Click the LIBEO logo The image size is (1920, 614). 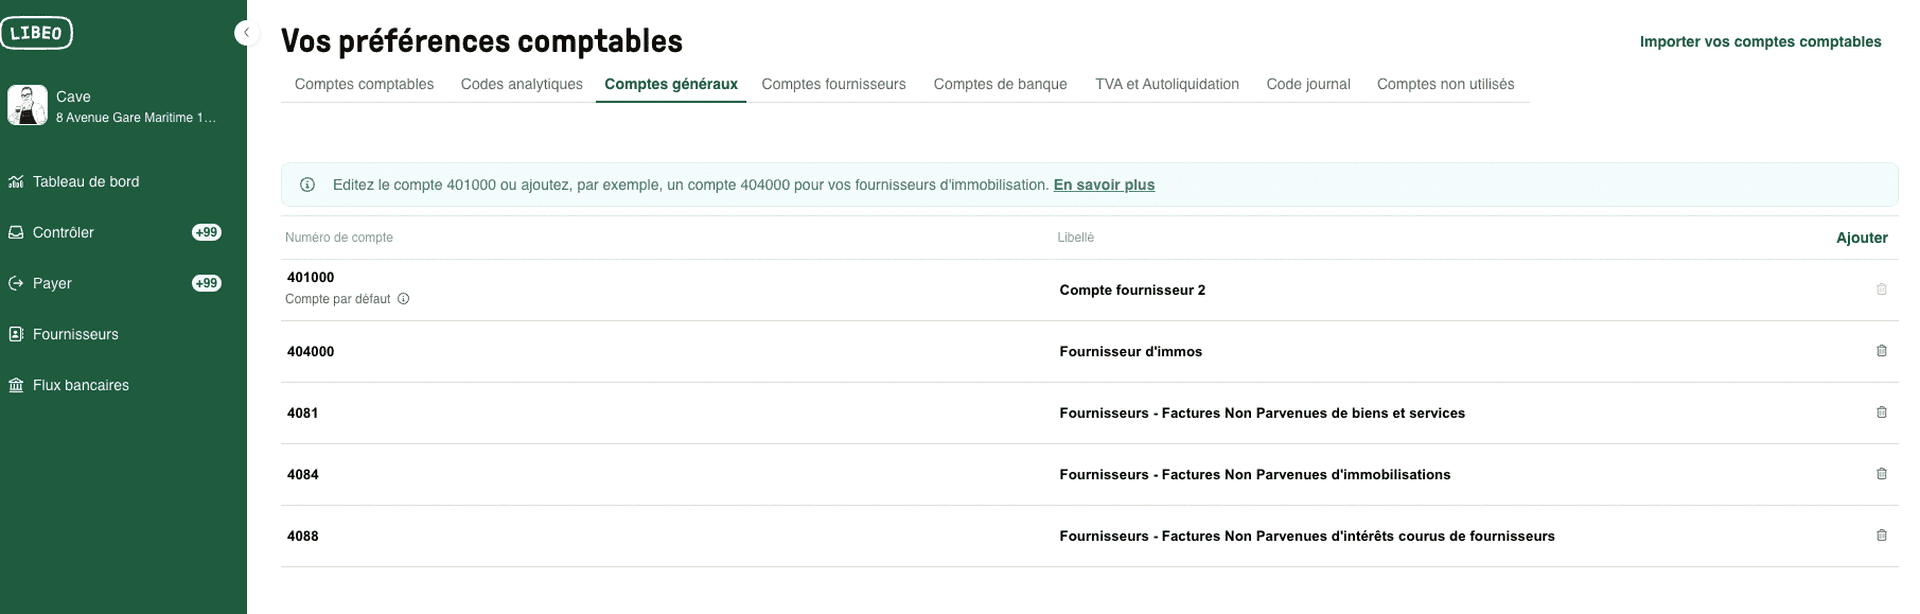point(37,32)
